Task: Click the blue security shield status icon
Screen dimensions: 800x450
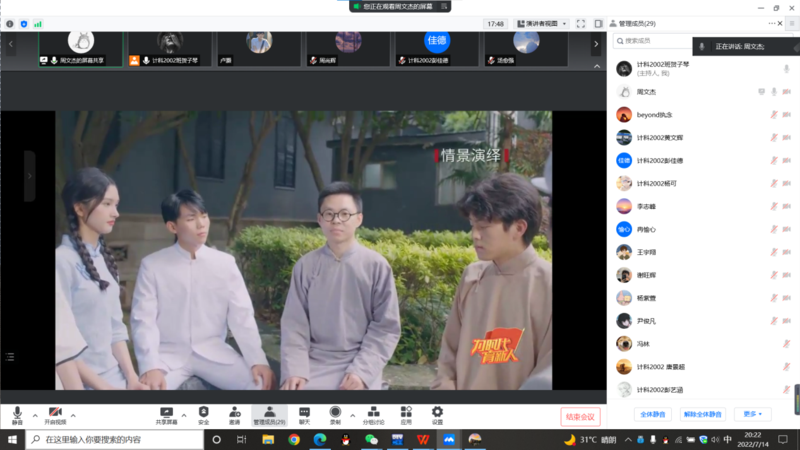Action: click(x=24, y=24)
